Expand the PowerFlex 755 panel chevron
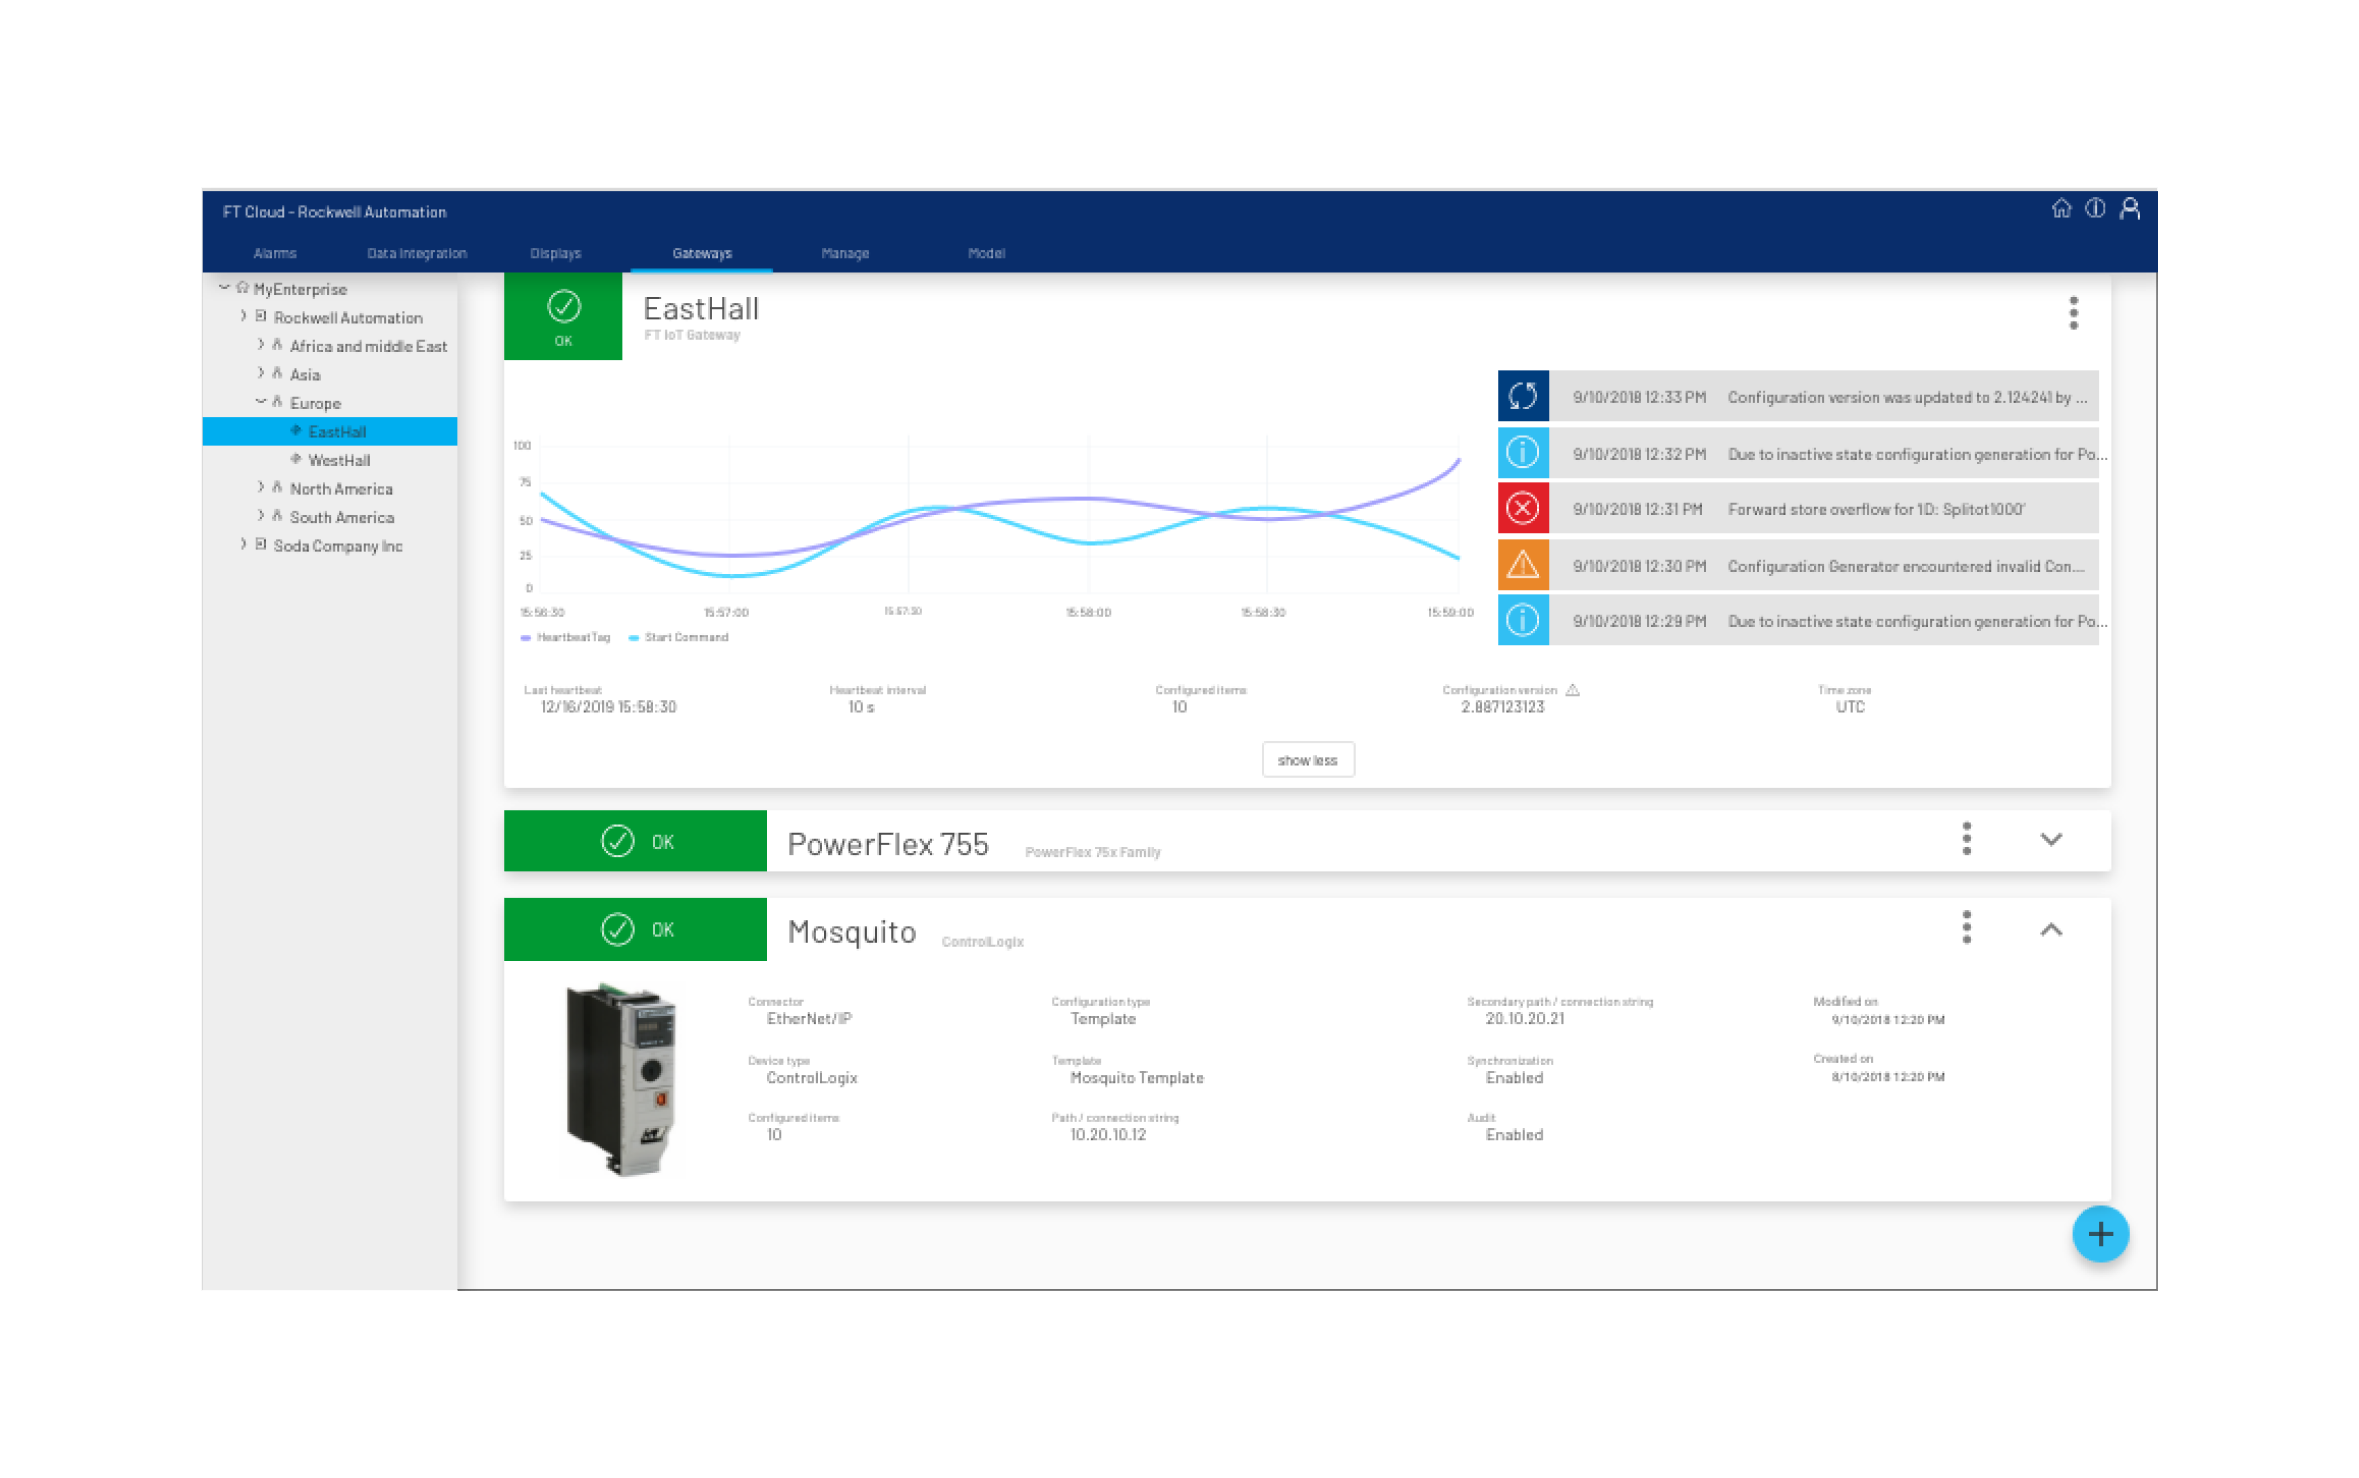Screen dimensions: 2359x1478 pos(2051,839)
